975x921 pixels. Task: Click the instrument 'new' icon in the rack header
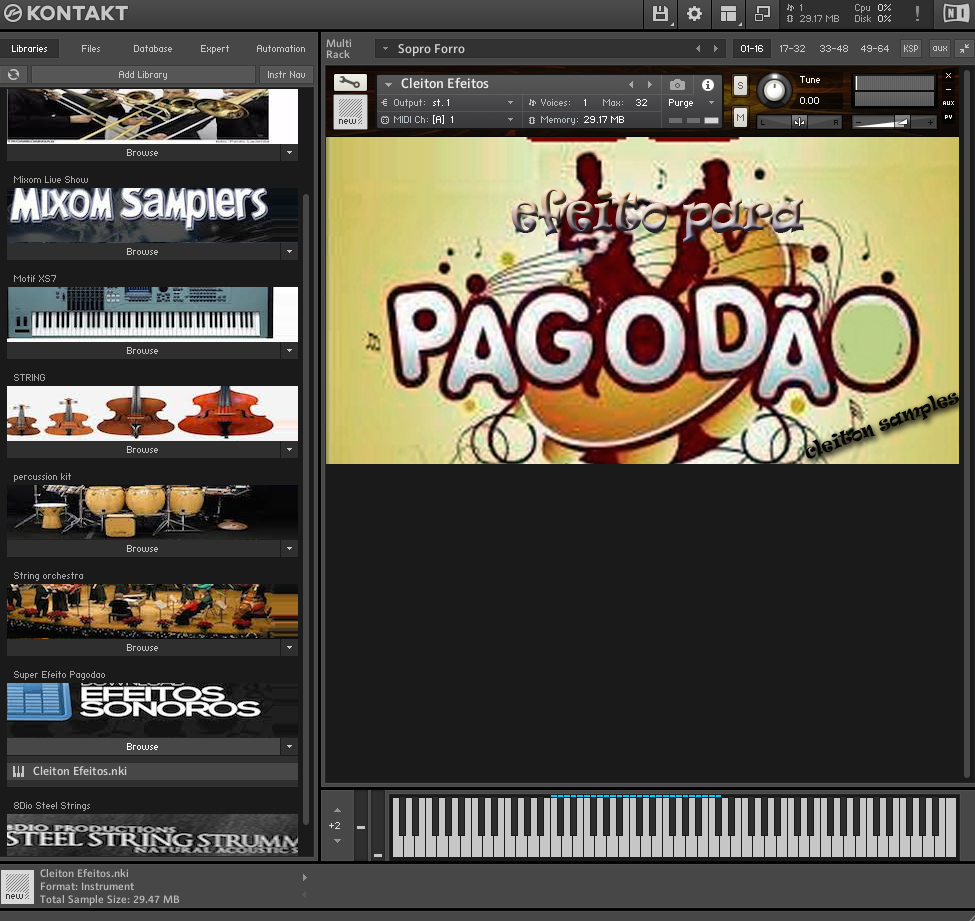tap(350, 112)
